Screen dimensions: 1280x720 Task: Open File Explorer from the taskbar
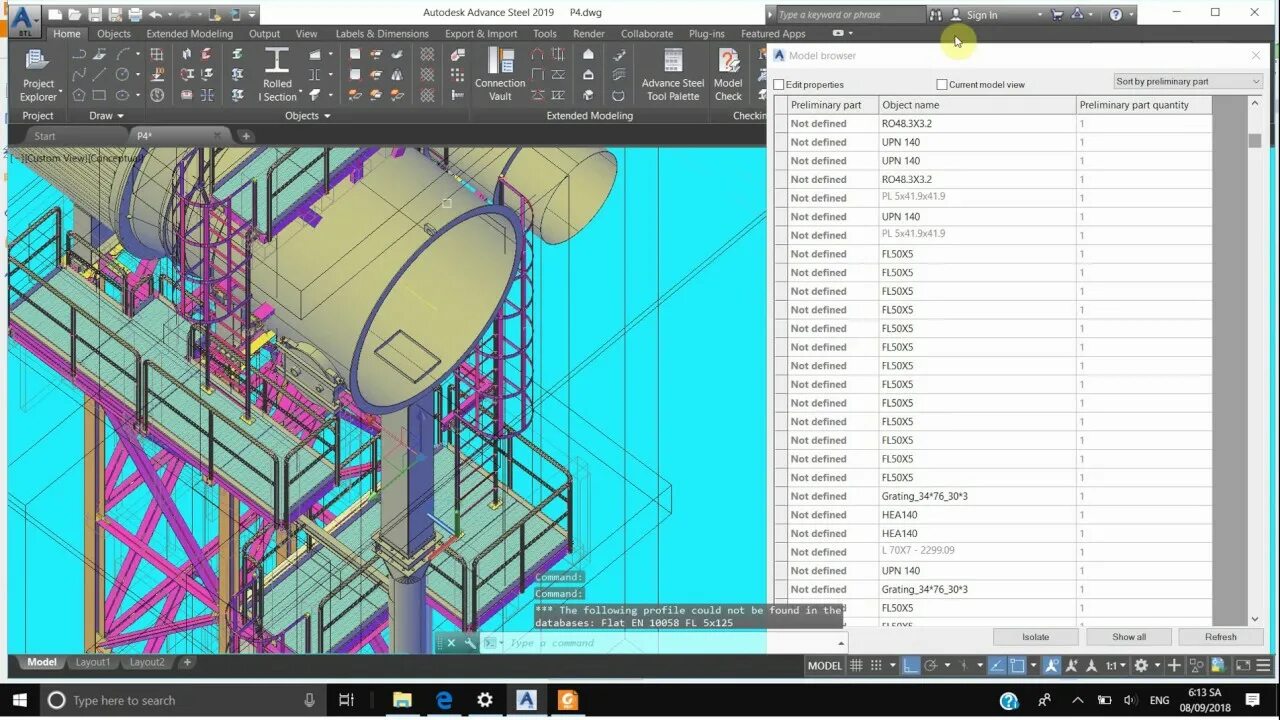[x=402, y=700]
